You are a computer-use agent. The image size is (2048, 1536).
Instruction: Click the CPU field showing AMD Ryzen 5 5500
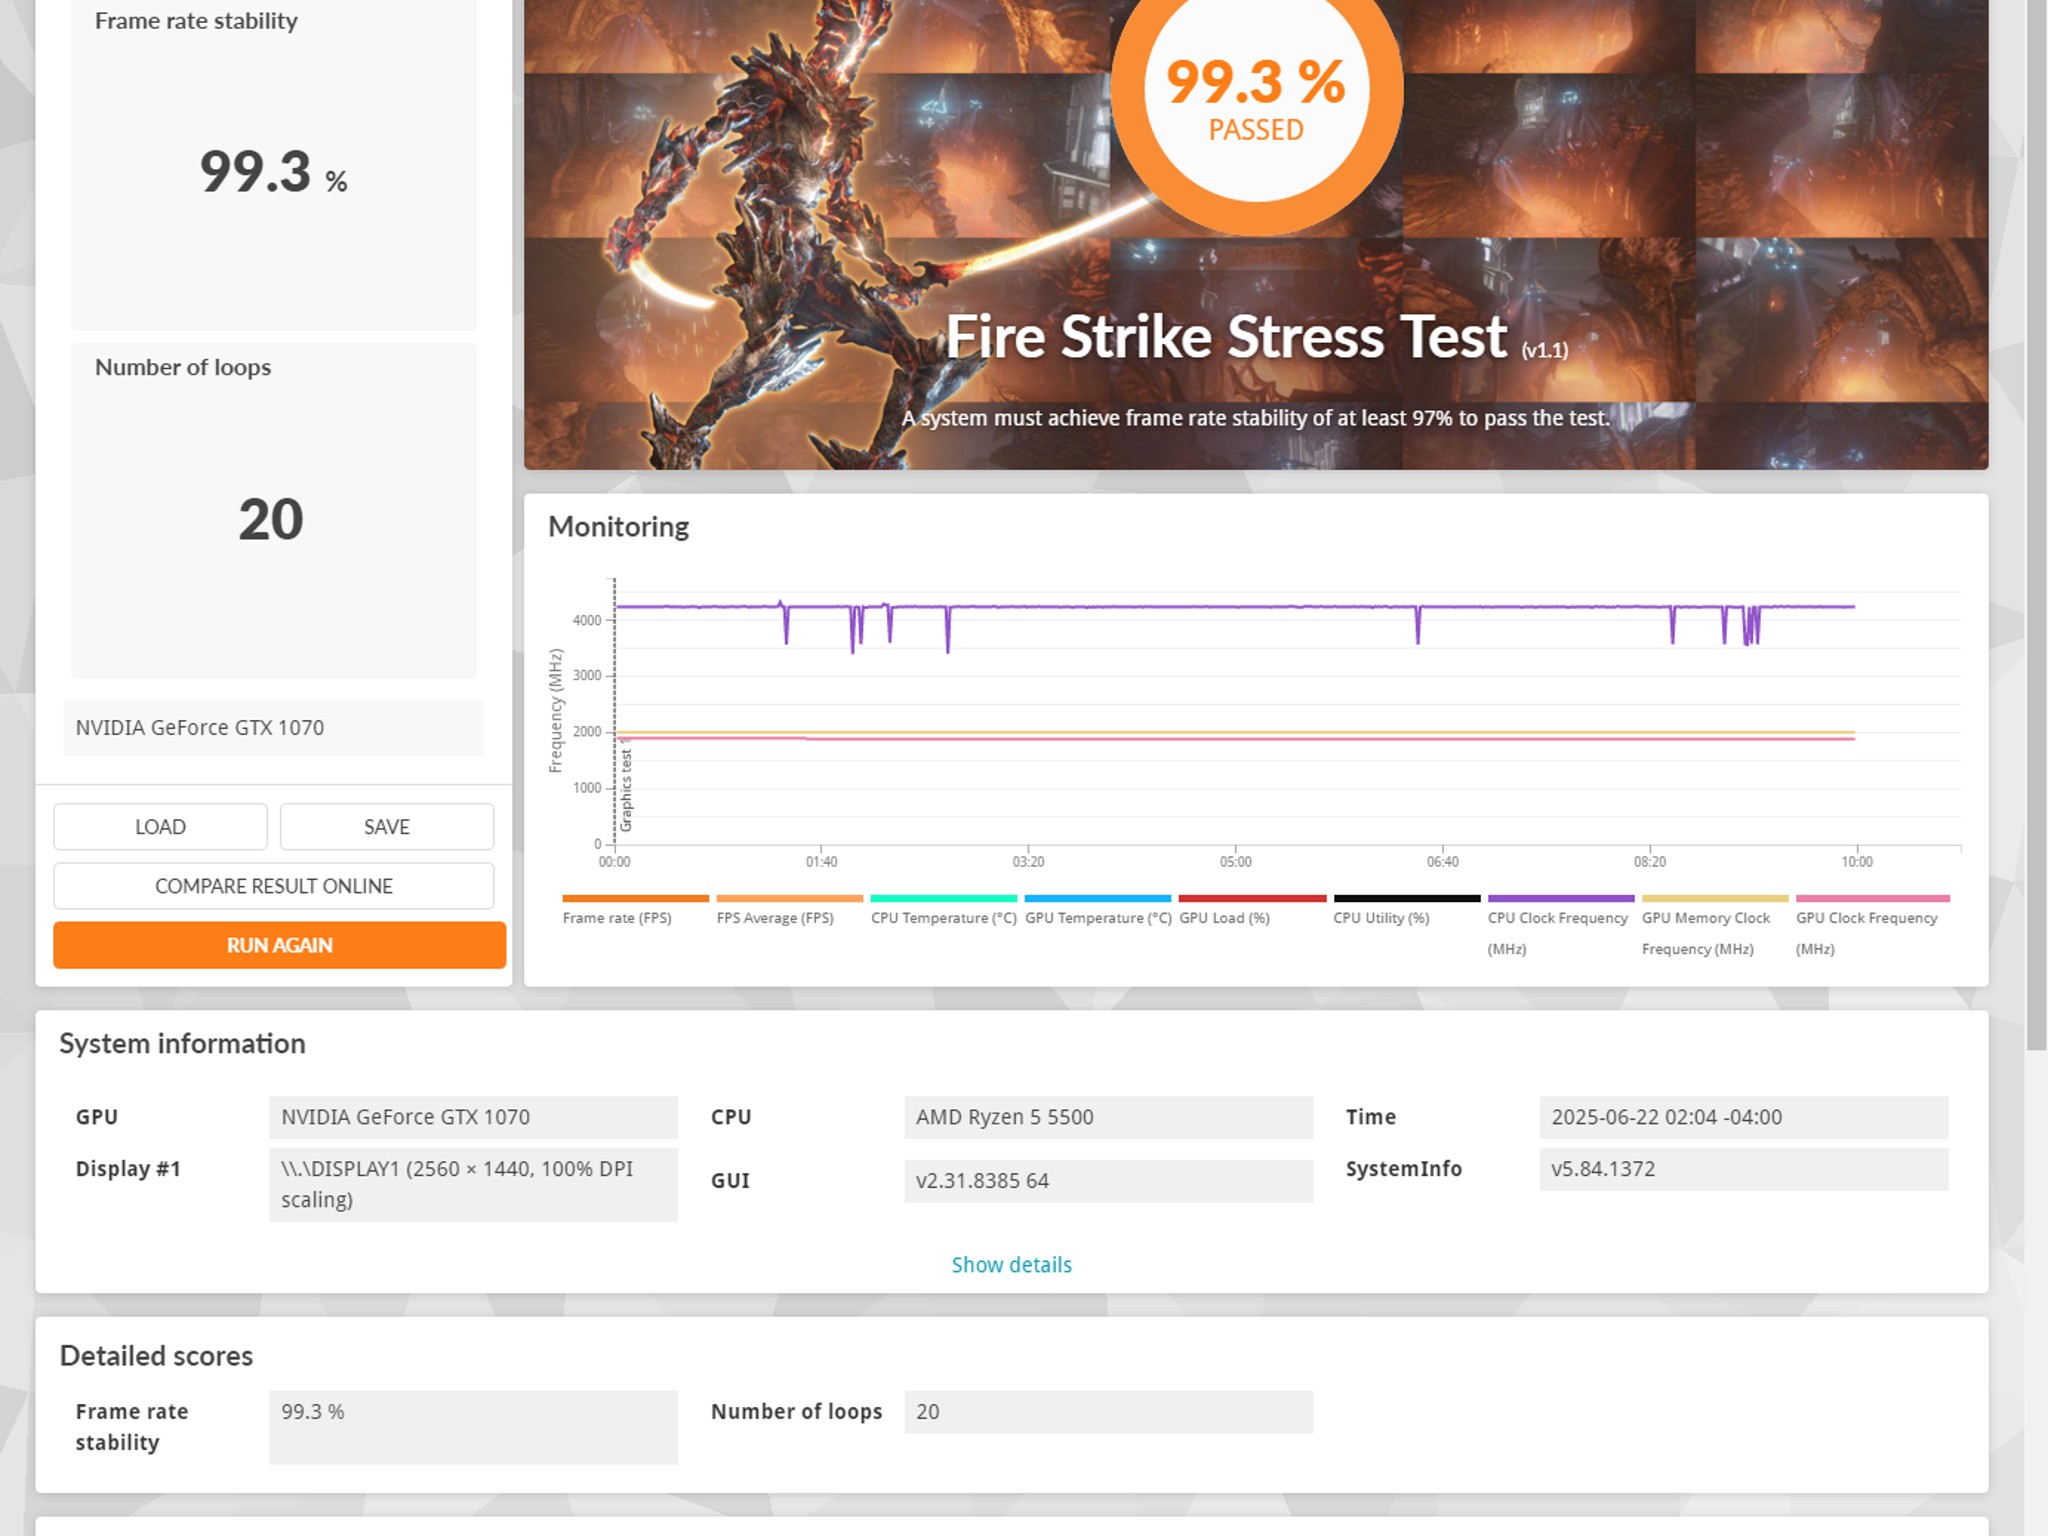tap(1108, 1117)
